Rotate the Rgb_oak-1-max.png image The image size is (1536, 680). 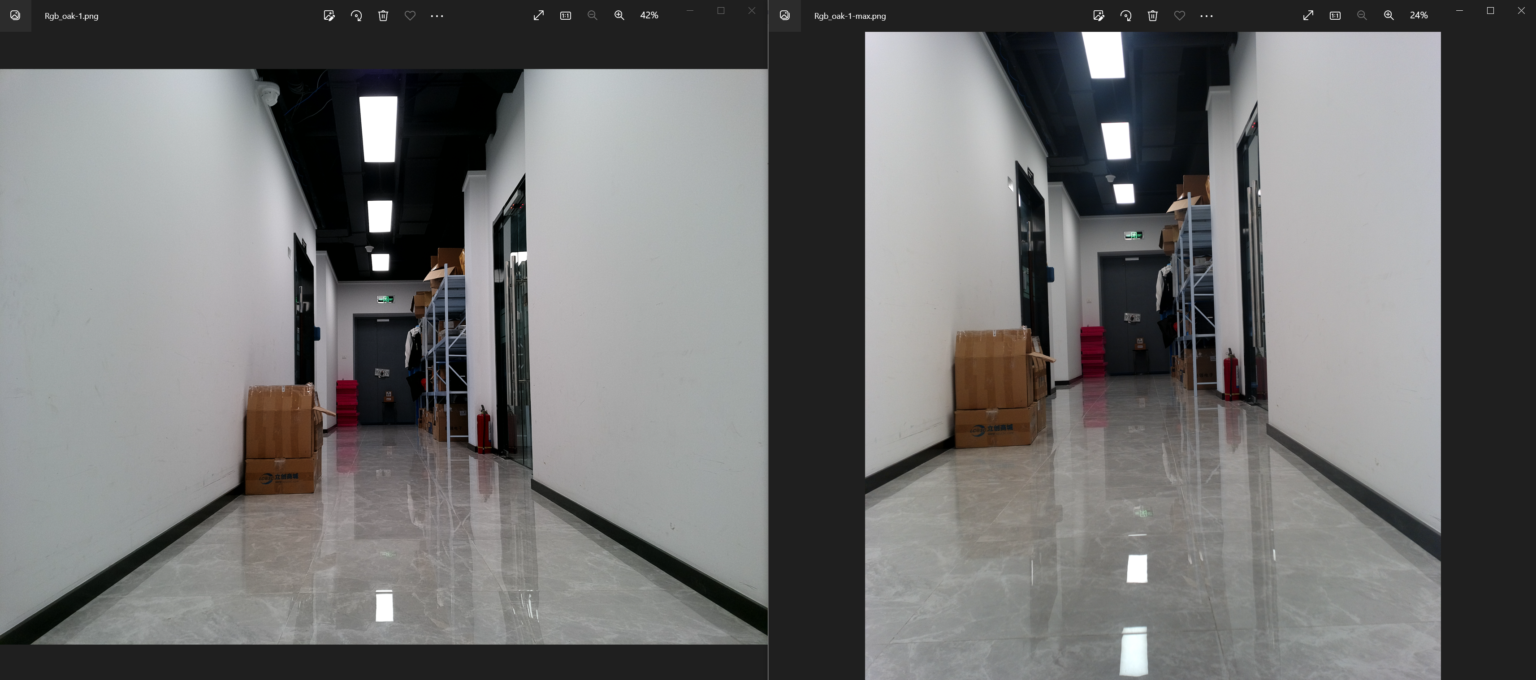tap(1125, 16)
